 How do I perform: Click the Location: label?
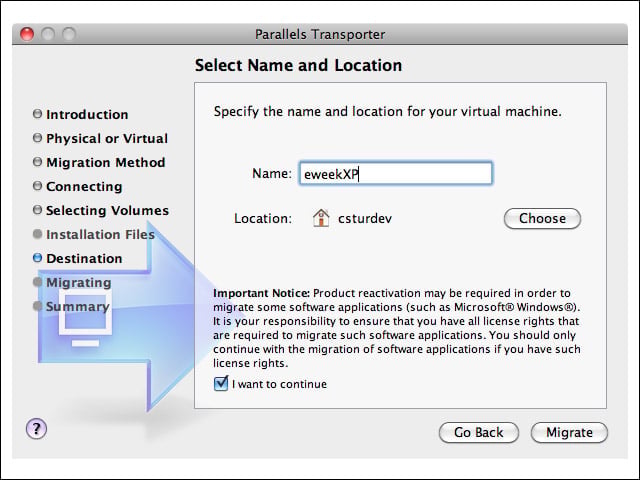[263, 218]
